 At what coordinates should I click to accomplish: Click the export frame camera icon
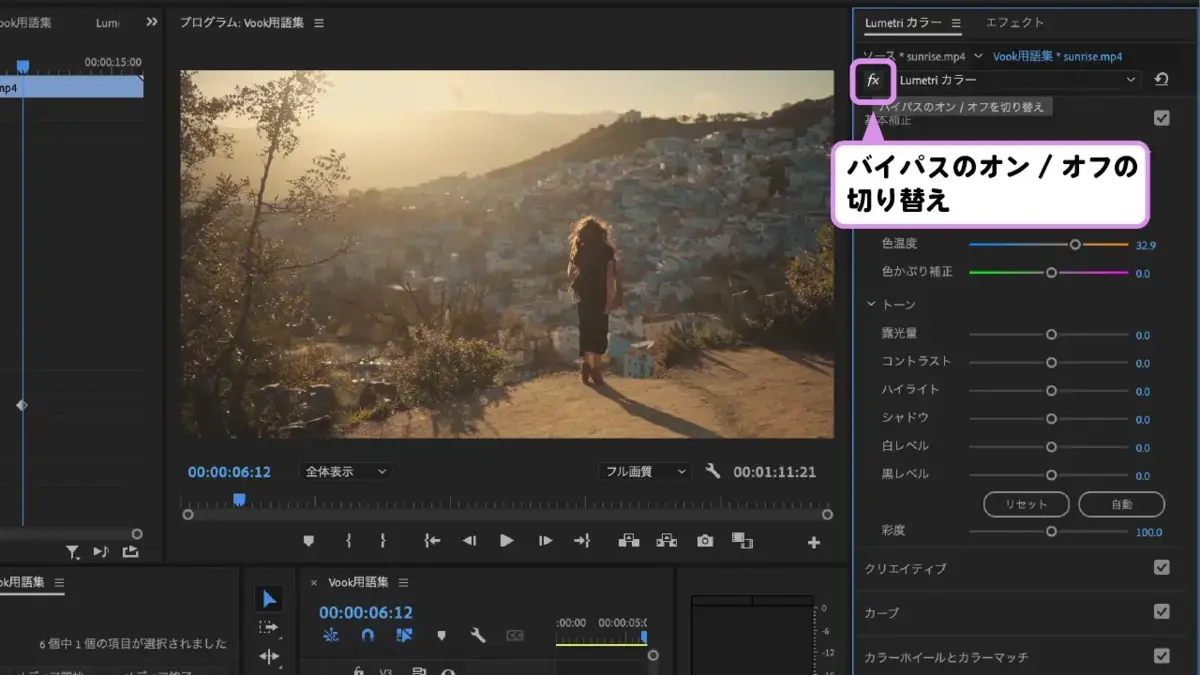tap(705, 541)
